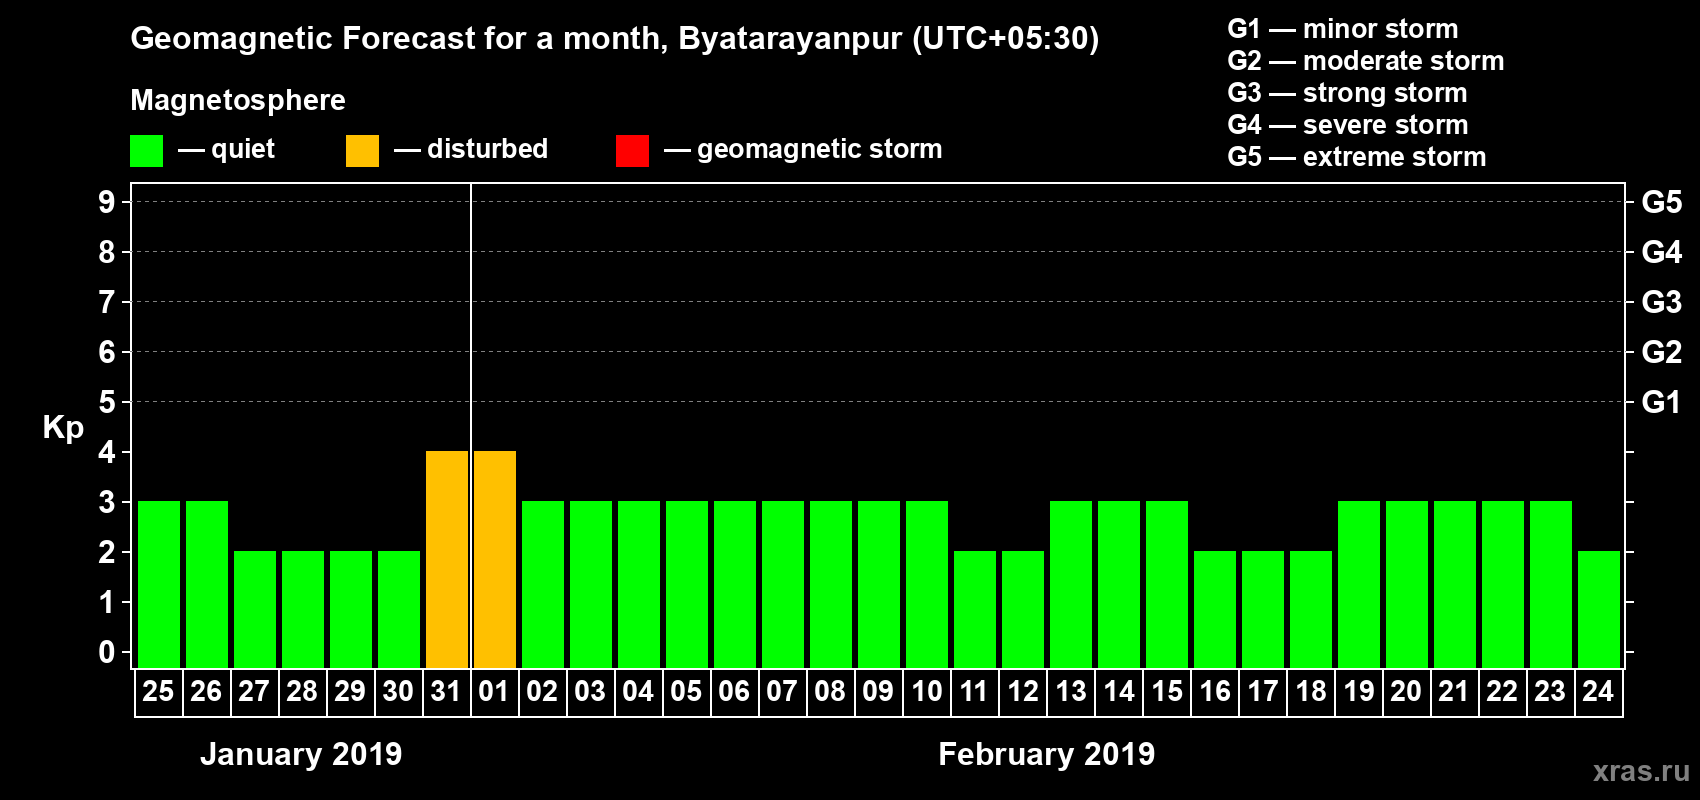Click the January 2019 month label
This screenshot has width=1700, height=800.
pos(301,754)
